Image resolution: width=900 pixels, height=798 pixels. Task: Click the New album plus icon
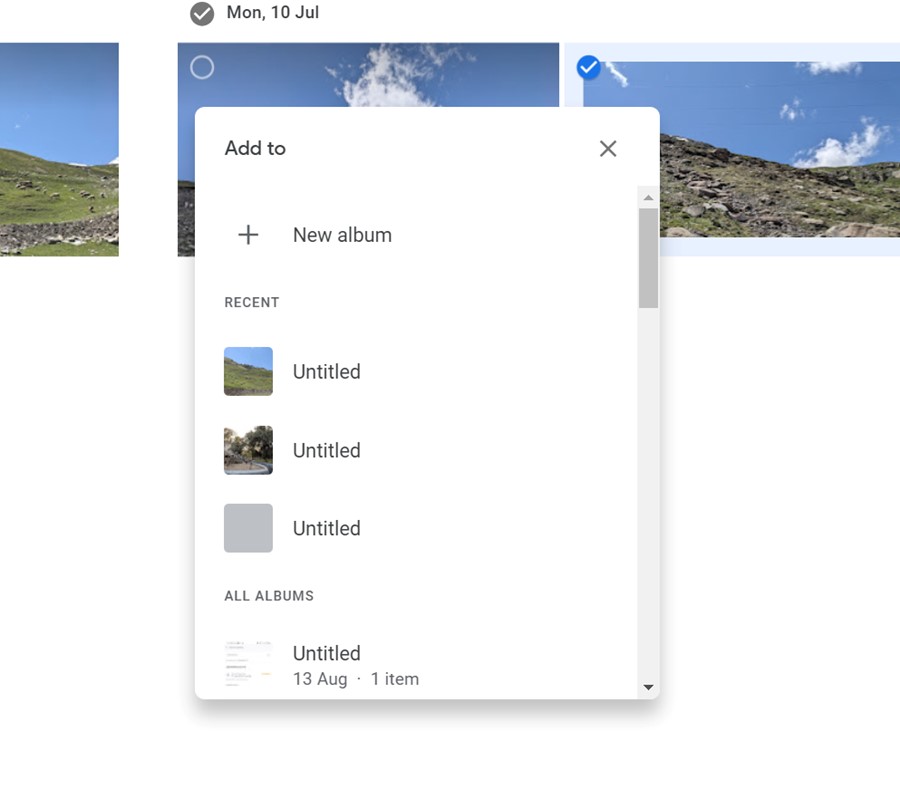click(x=247, y=234)
